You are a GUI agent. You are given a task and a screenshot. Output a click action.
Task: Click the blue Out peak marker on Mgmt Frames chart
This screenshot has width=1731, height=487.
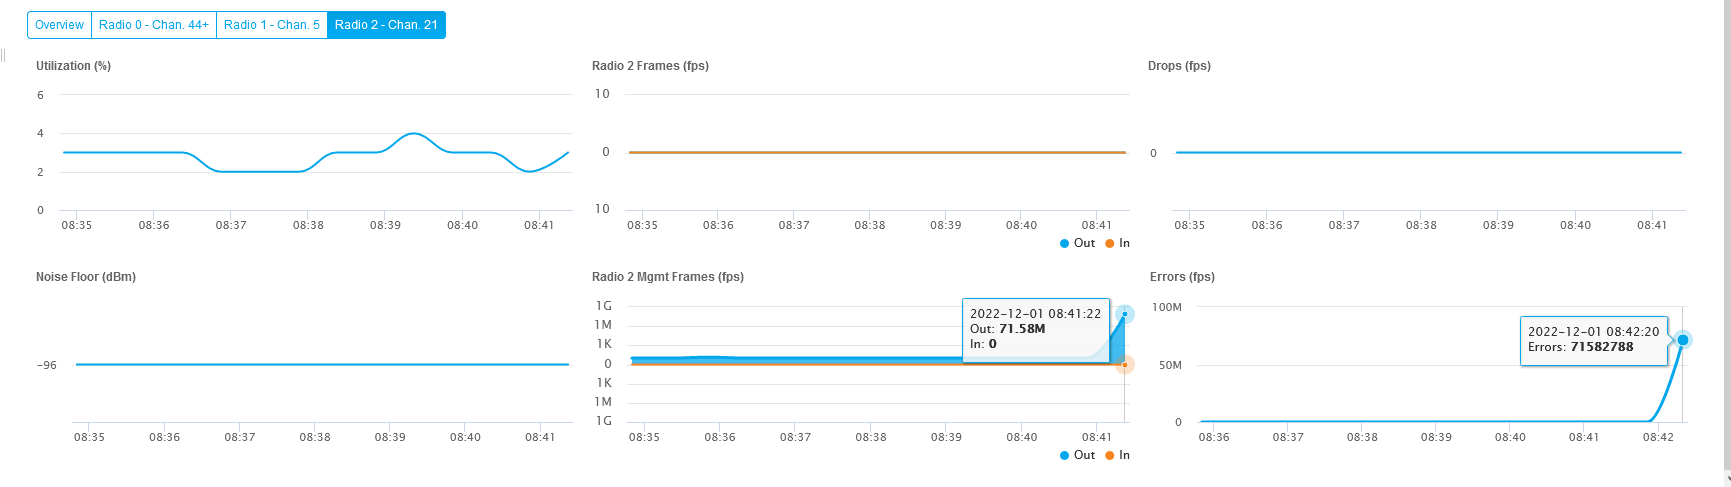(1125, 314)
